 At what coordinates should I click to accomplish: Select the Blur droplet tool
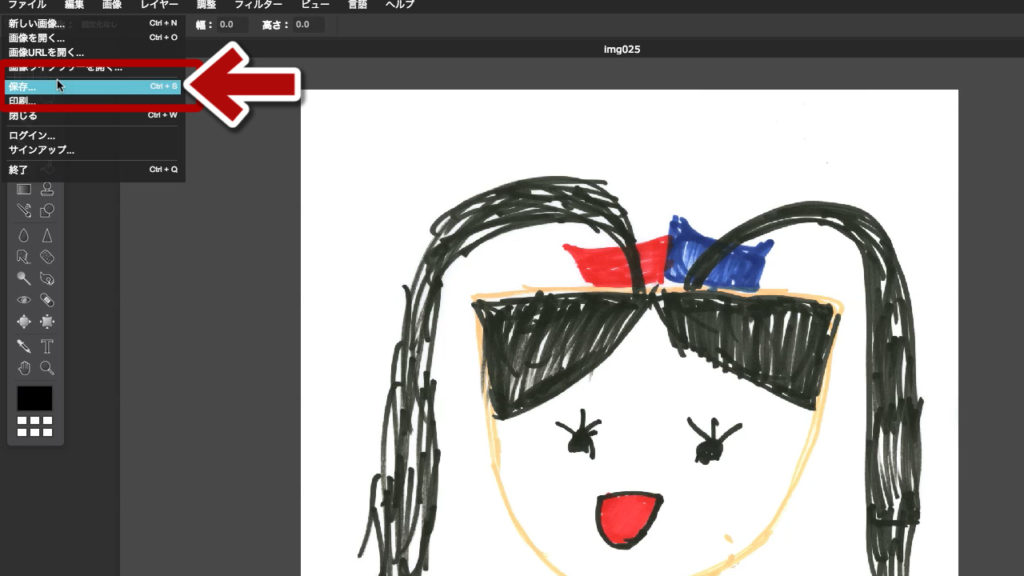pyautogui.click(x=24, y=235)
